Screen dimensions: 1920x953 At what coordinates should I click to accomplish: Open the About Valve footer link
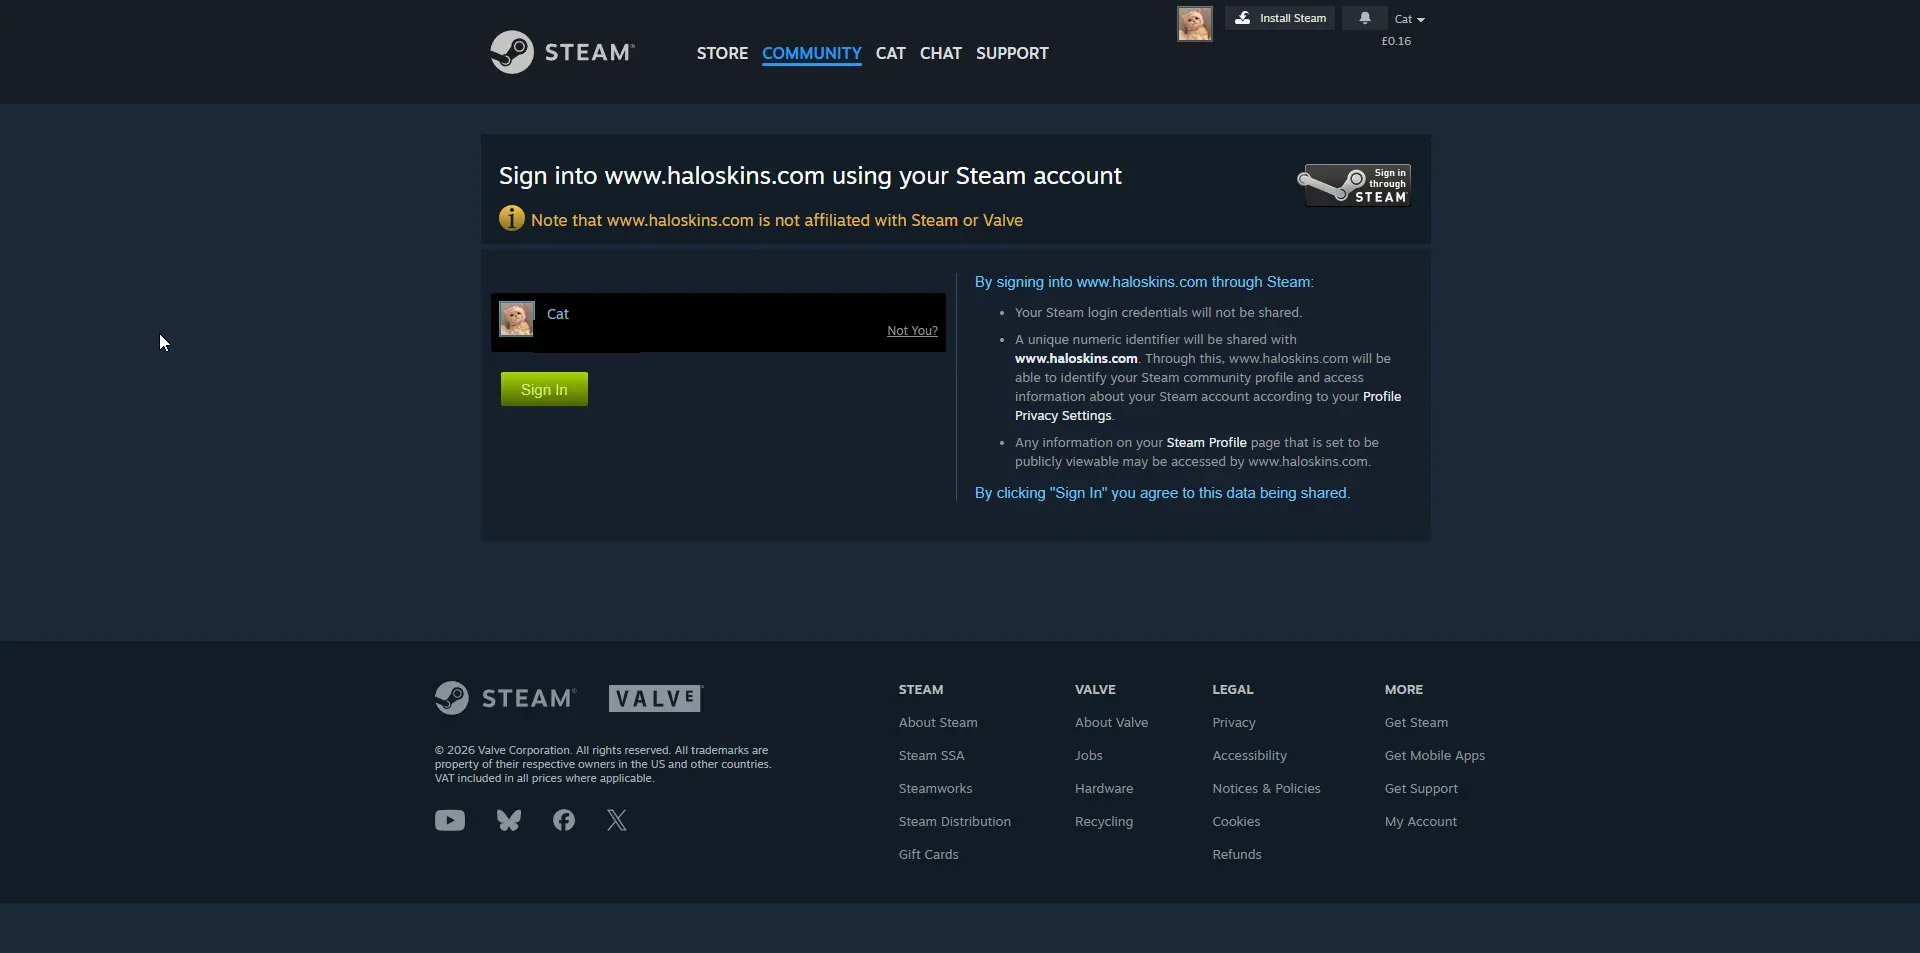[x=1111, y=722]
